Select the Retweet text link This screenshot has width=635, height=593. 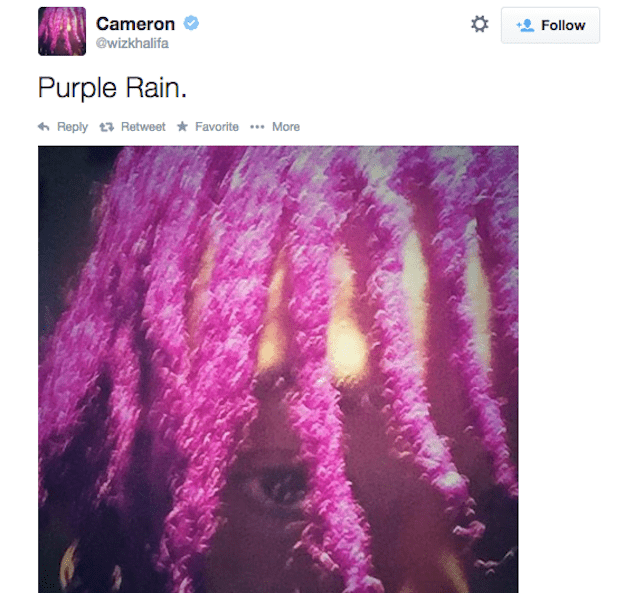[143, 127]
